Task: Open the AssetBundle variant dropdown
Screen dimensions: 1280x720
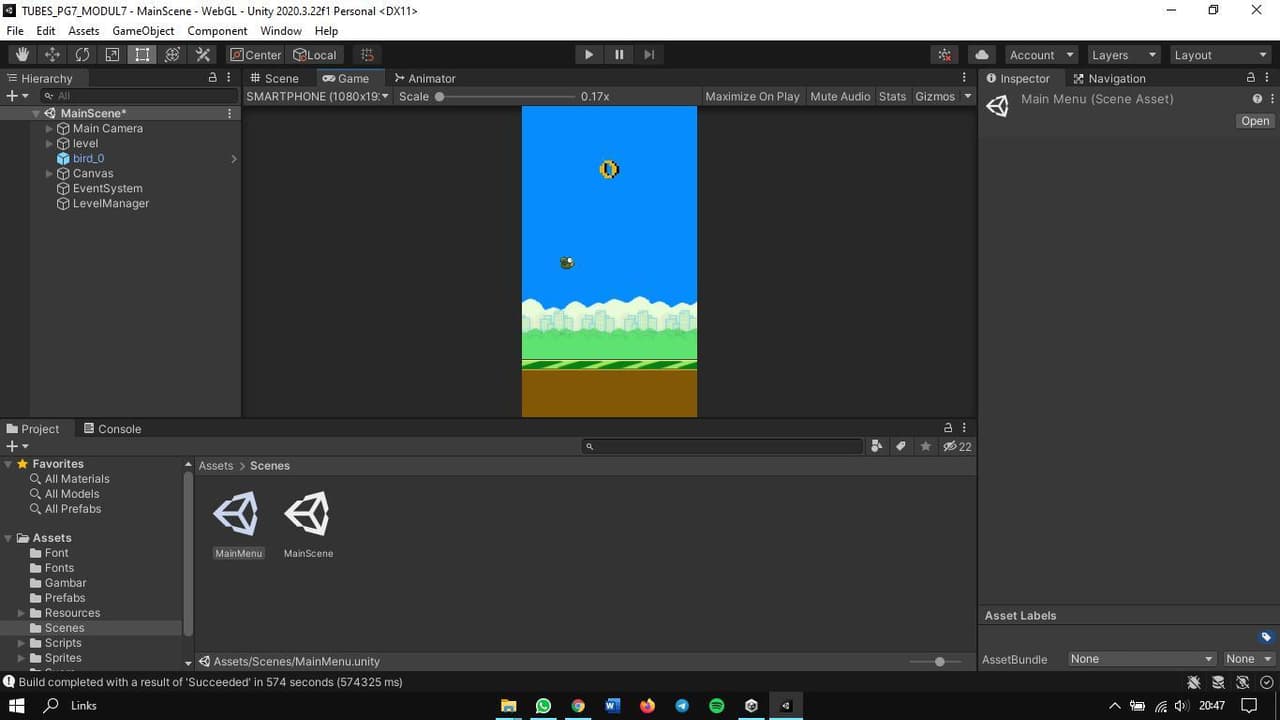Action: click(1249, 659)
